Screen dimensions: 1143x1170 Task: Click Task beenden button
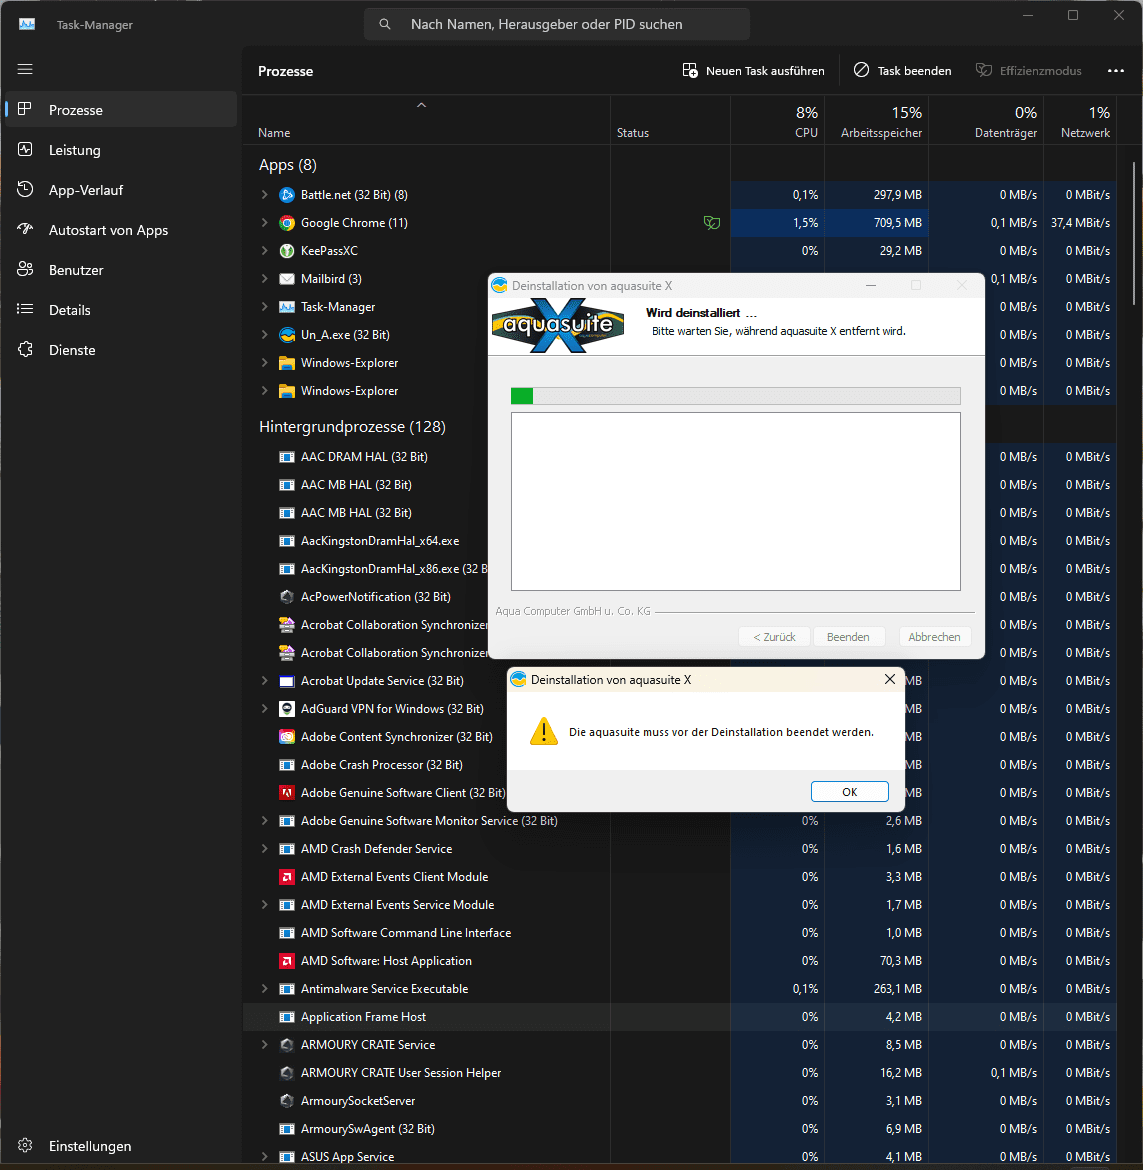[902, 71]
